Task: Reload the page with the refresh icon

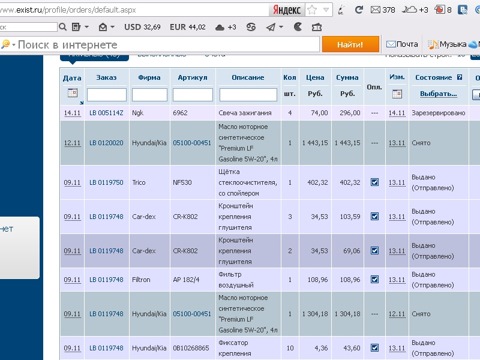Action: (358, 10)
